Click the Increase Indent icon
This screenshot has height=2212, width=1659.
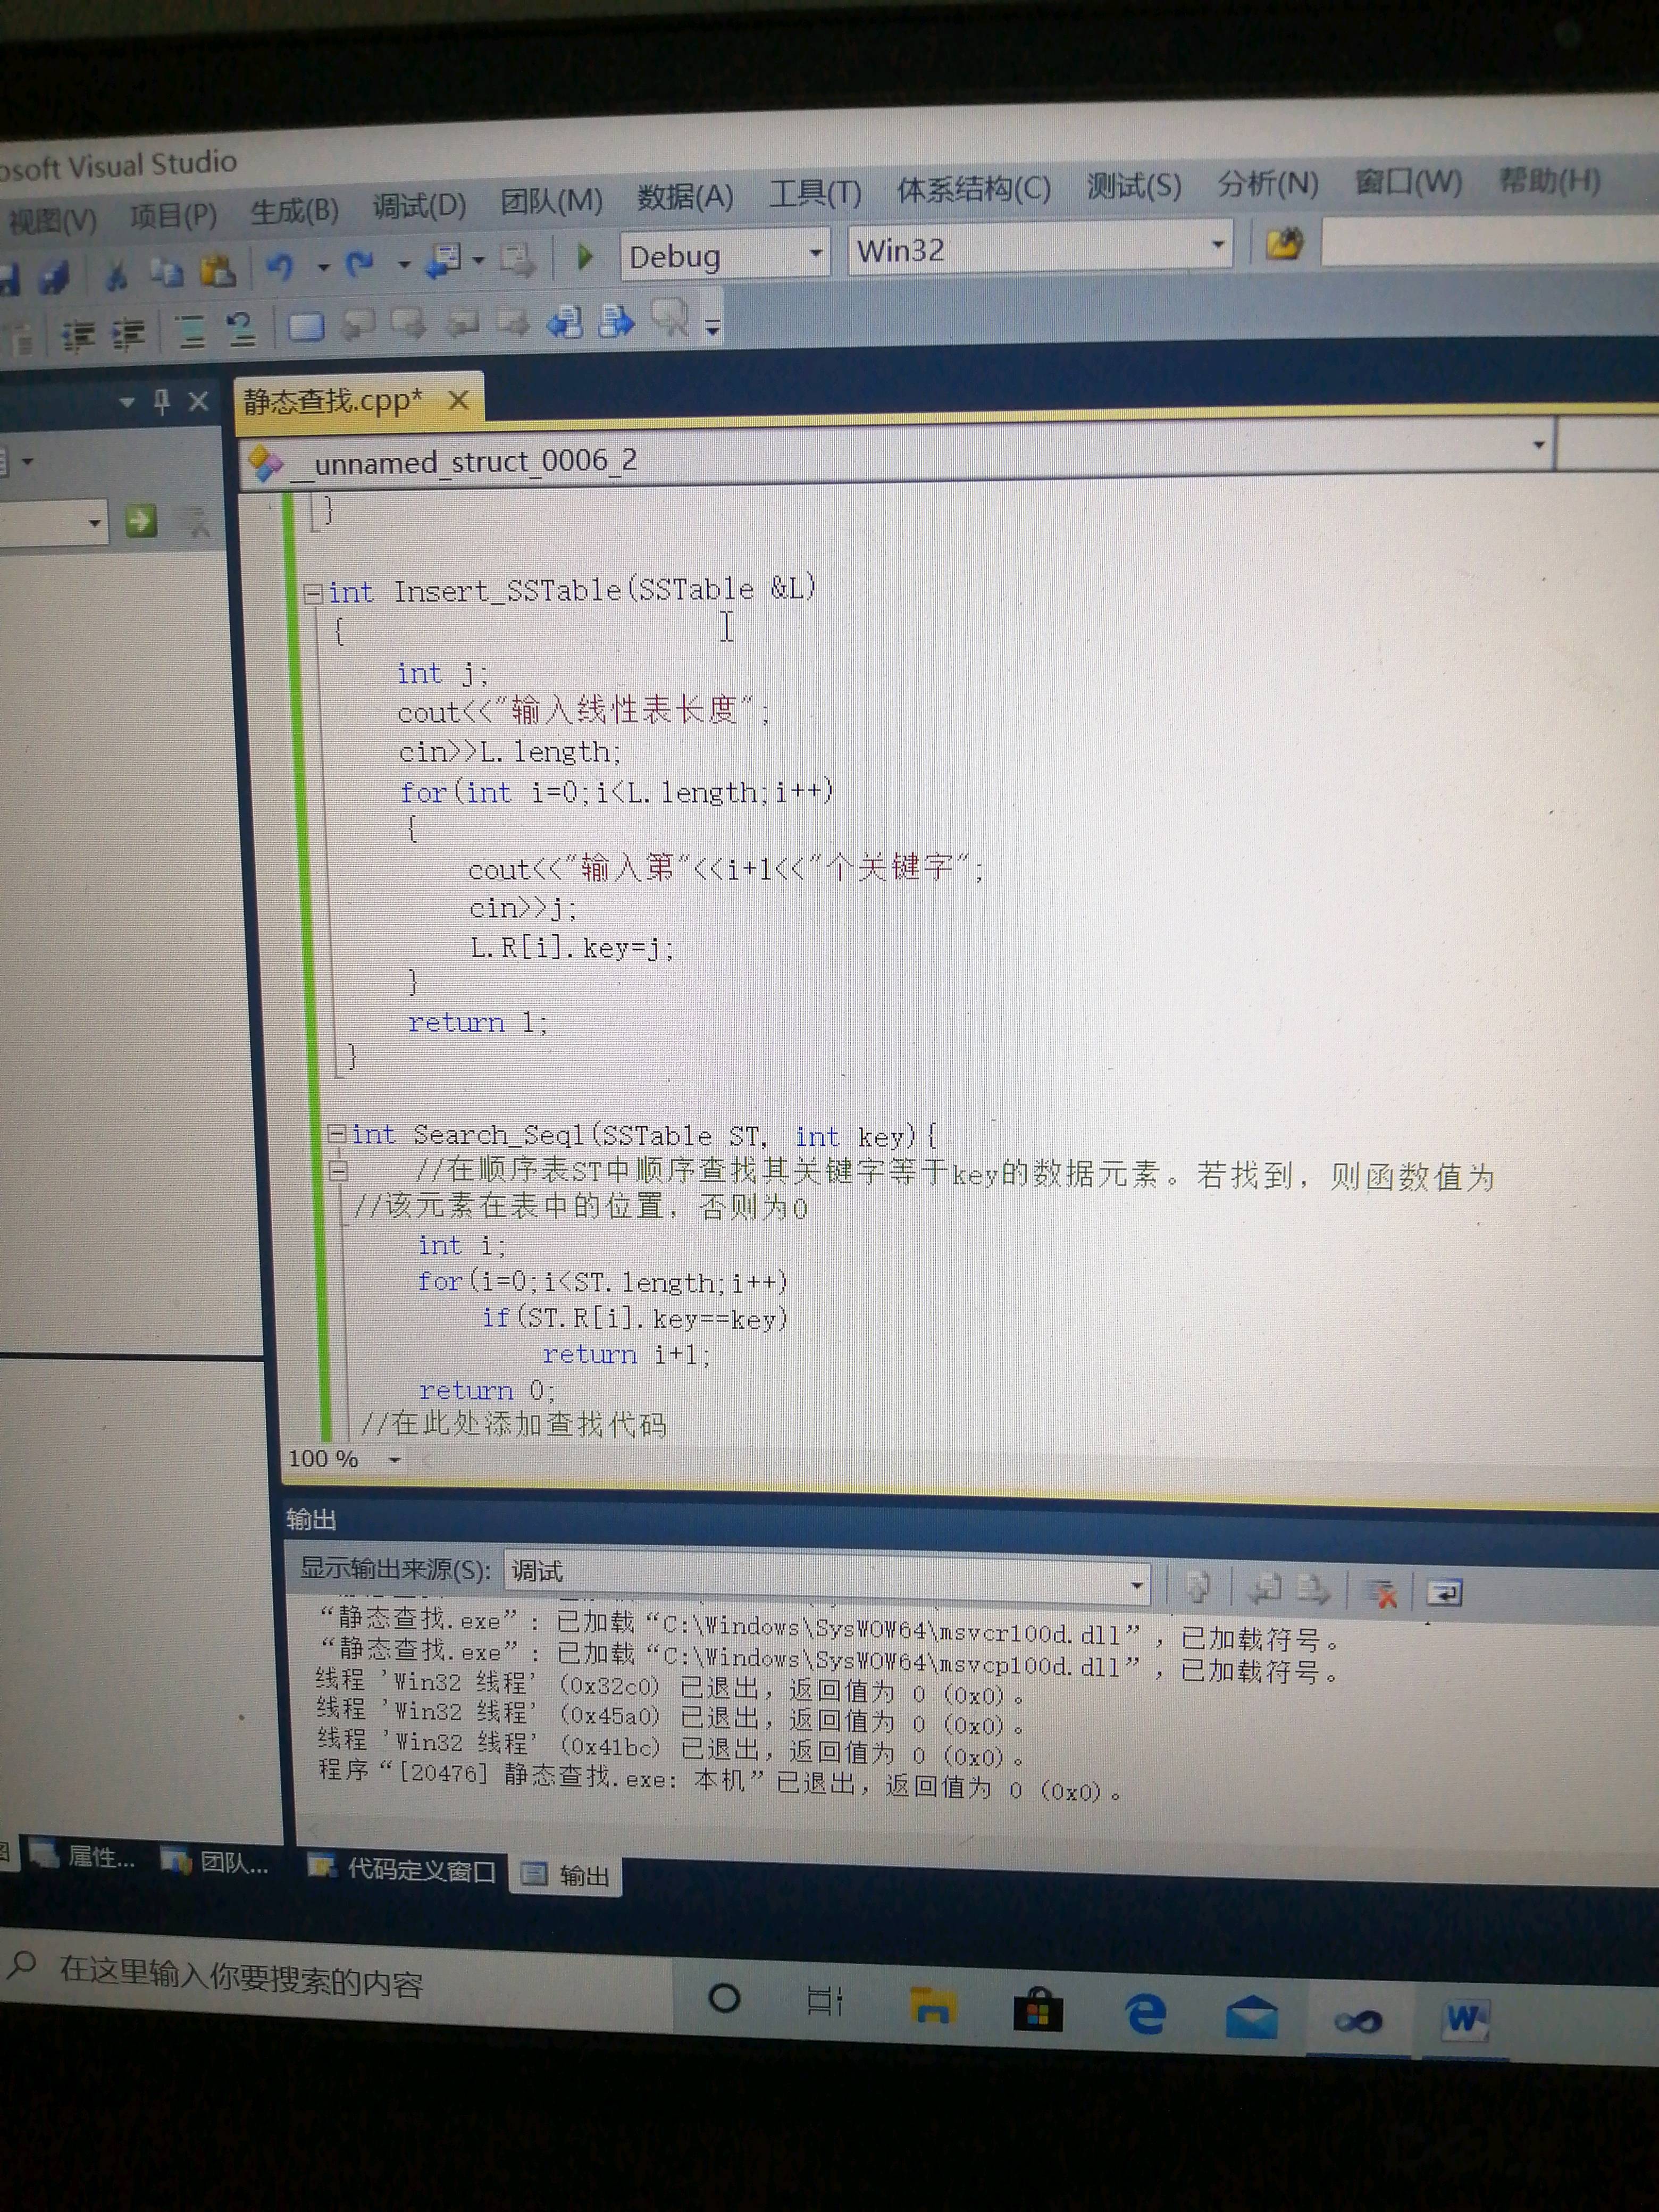pyautogui.click(x=128, y=333)
